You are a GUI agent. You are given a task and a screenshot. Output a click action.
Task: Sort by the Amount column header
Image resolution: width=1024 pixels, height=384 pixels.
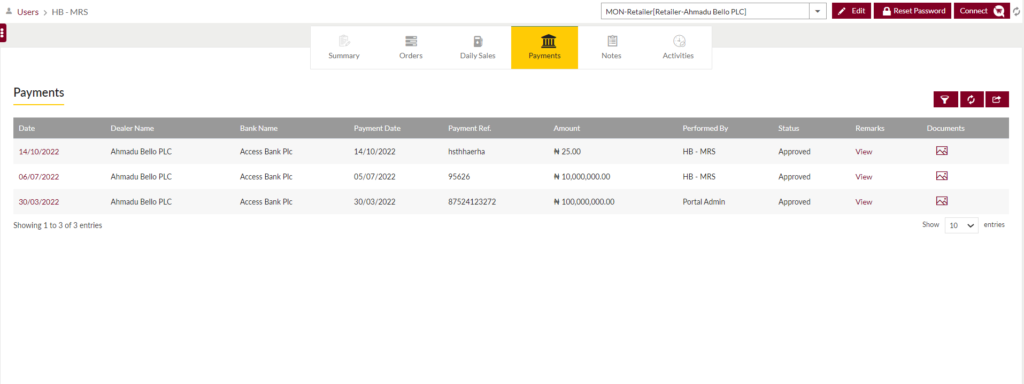tap(566, 128)
